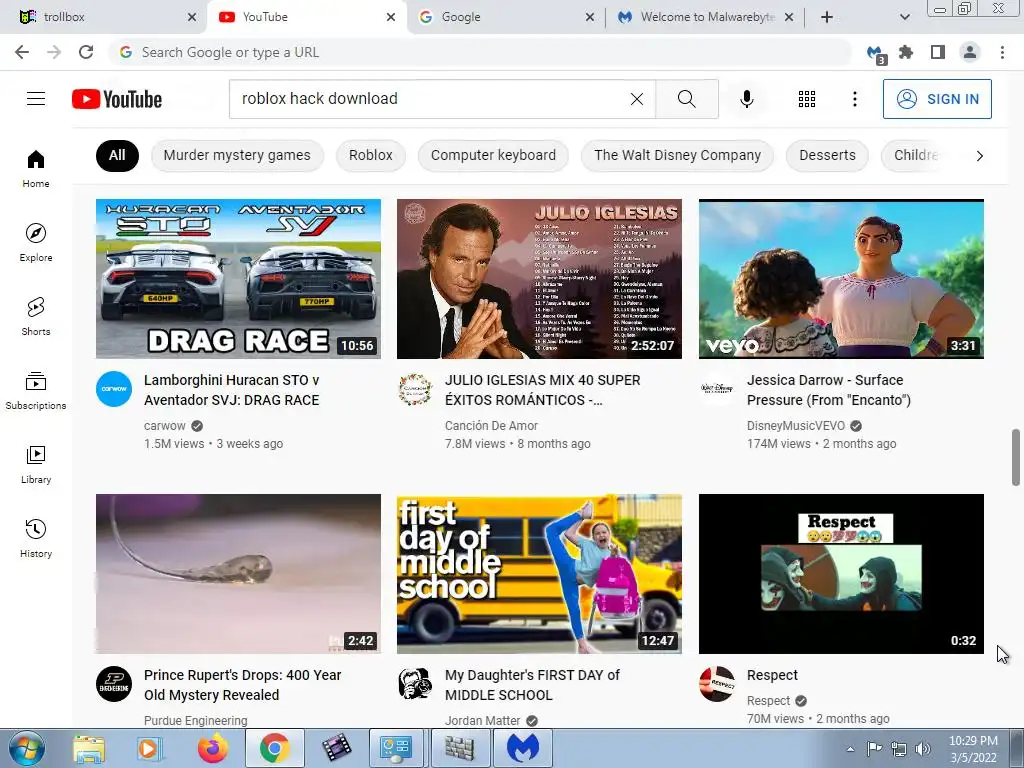Clear the search box with the X
This screenshot has width=1024, height=768.
point(637,99)
